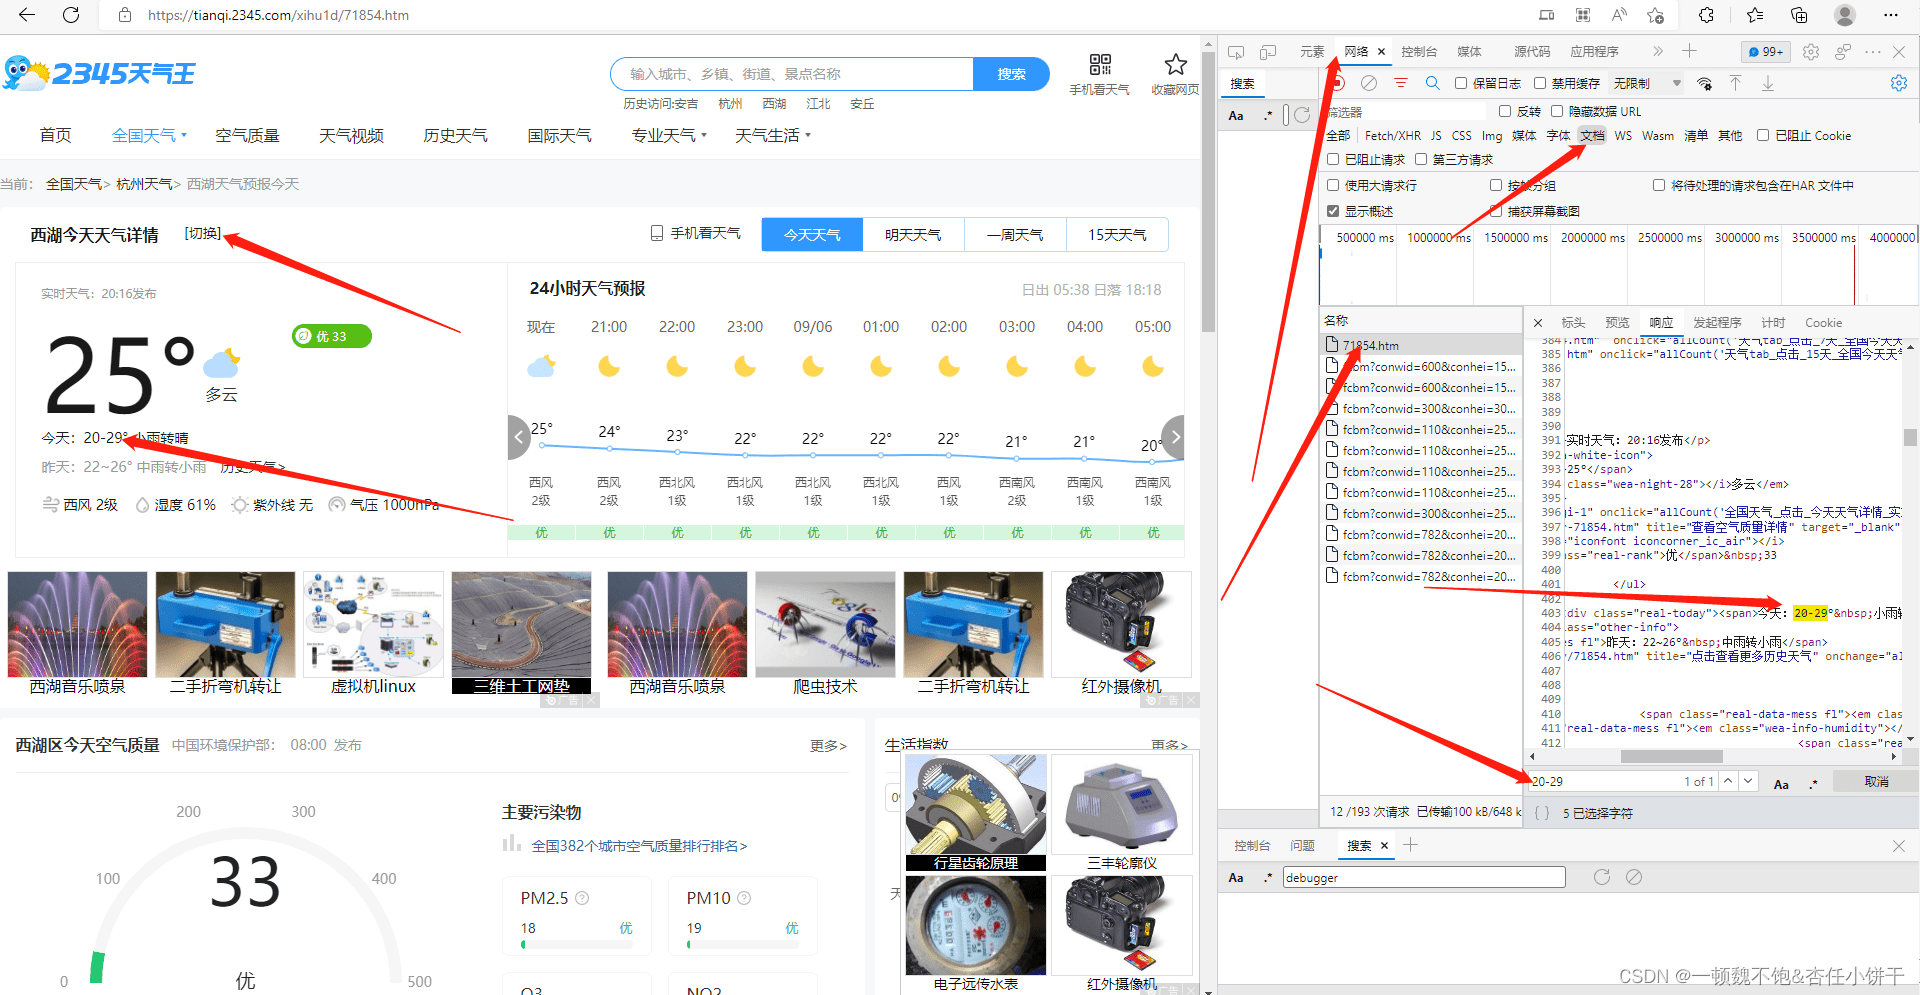This screenshot has width=1920, height=995.
Task: Click the import HAR up-arrow icon
Action: 1735,83
